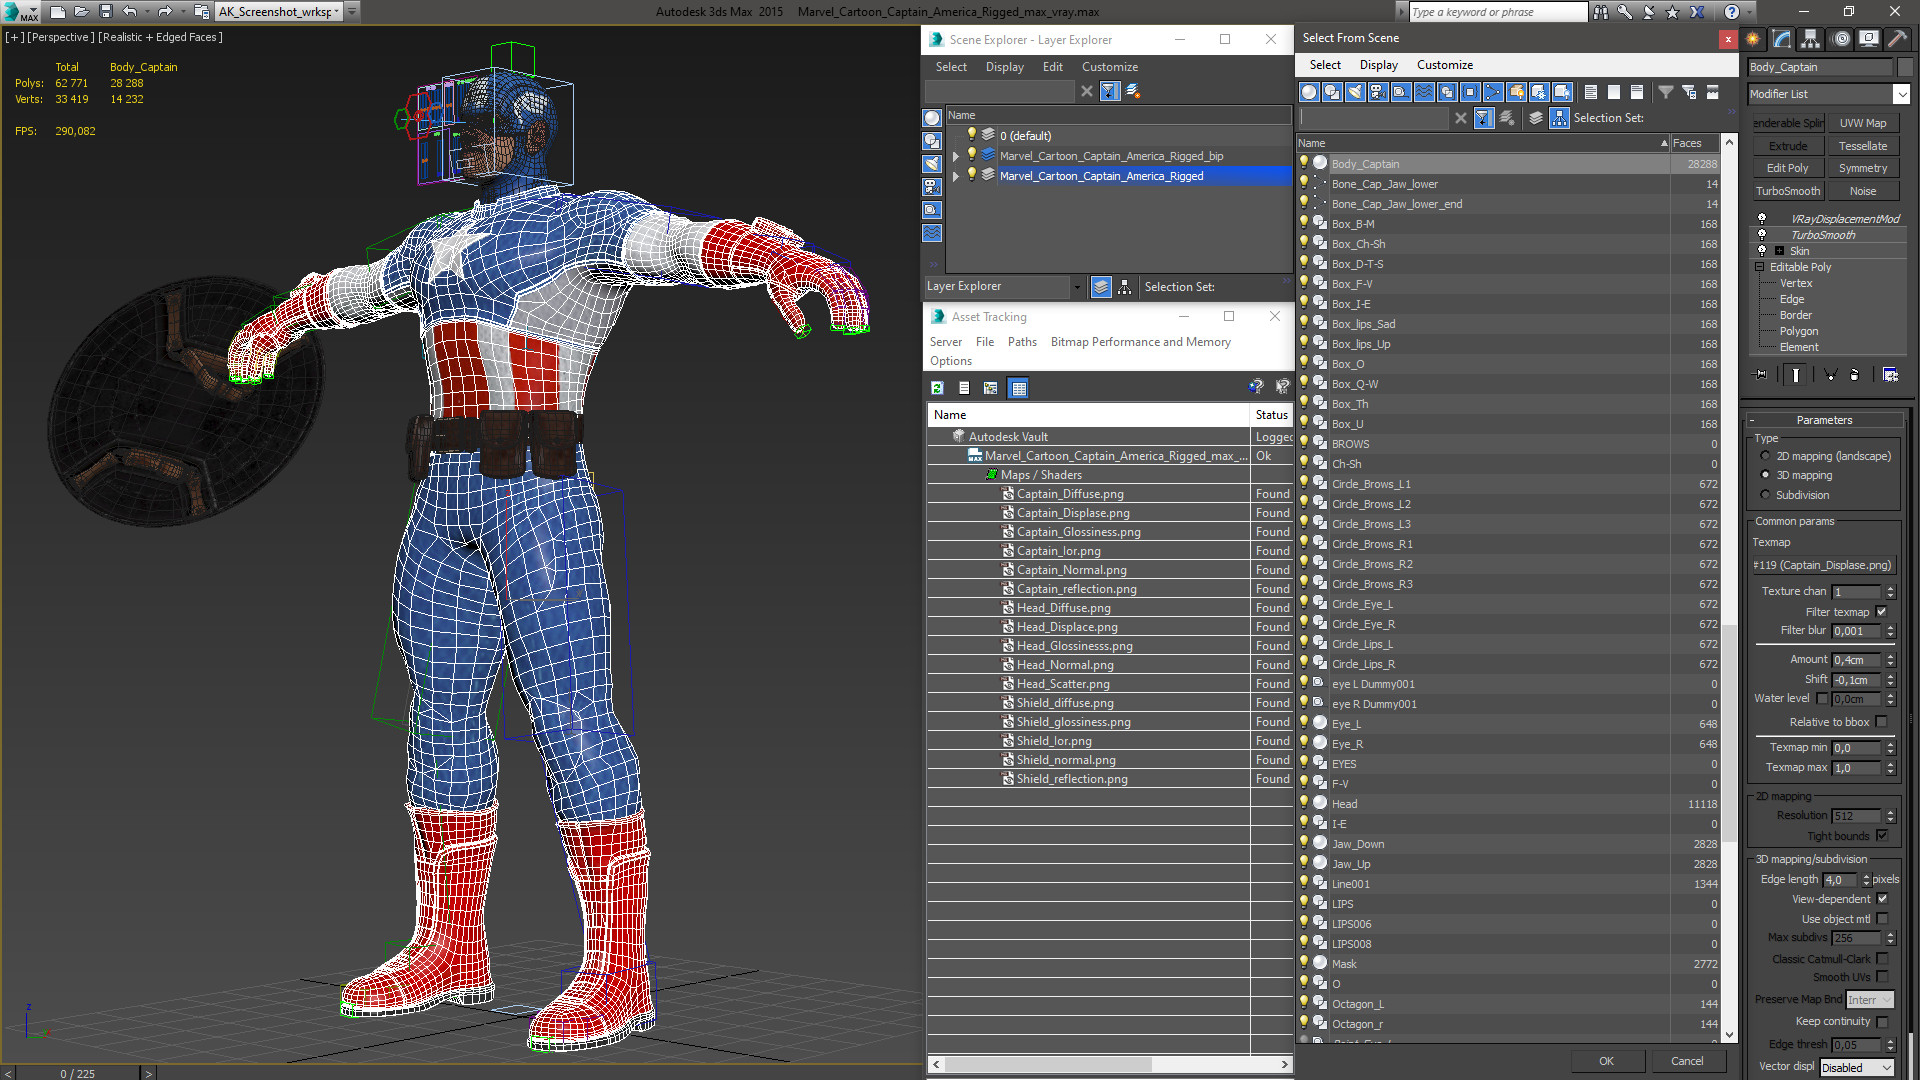Screen dimensions: 1920x1080
Task: Collapse the Editable Poly sub-object tree
Action: pyautogui.click(x=1759, y=267)
